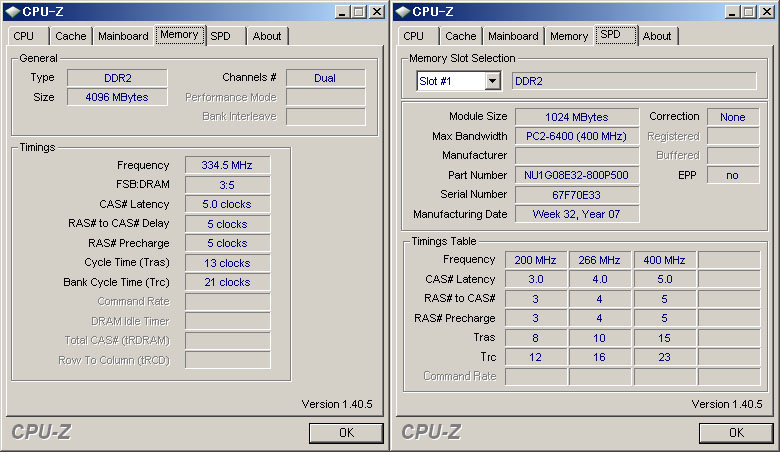Click OK in the right SPD window

pos(736,433)
